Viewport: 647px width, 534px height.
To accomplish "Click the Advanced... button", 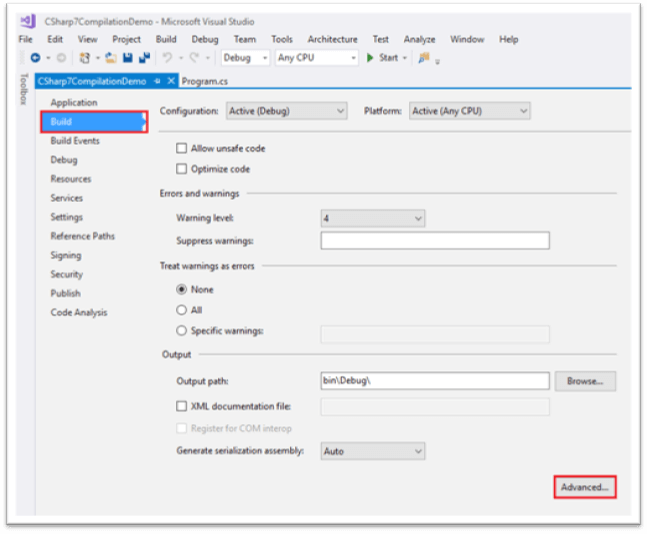I will tap(585, 487).
